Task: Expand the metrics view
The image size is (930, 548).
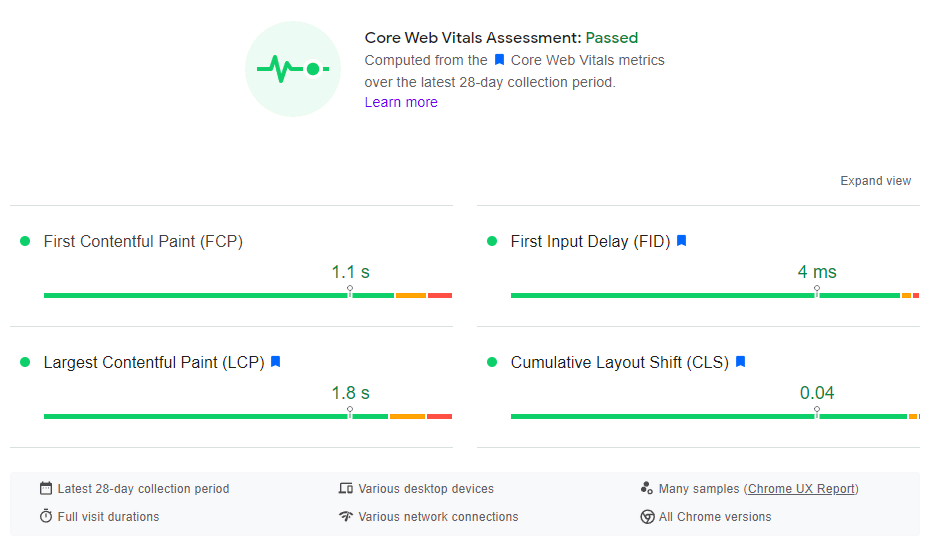Action: [875, 181]
